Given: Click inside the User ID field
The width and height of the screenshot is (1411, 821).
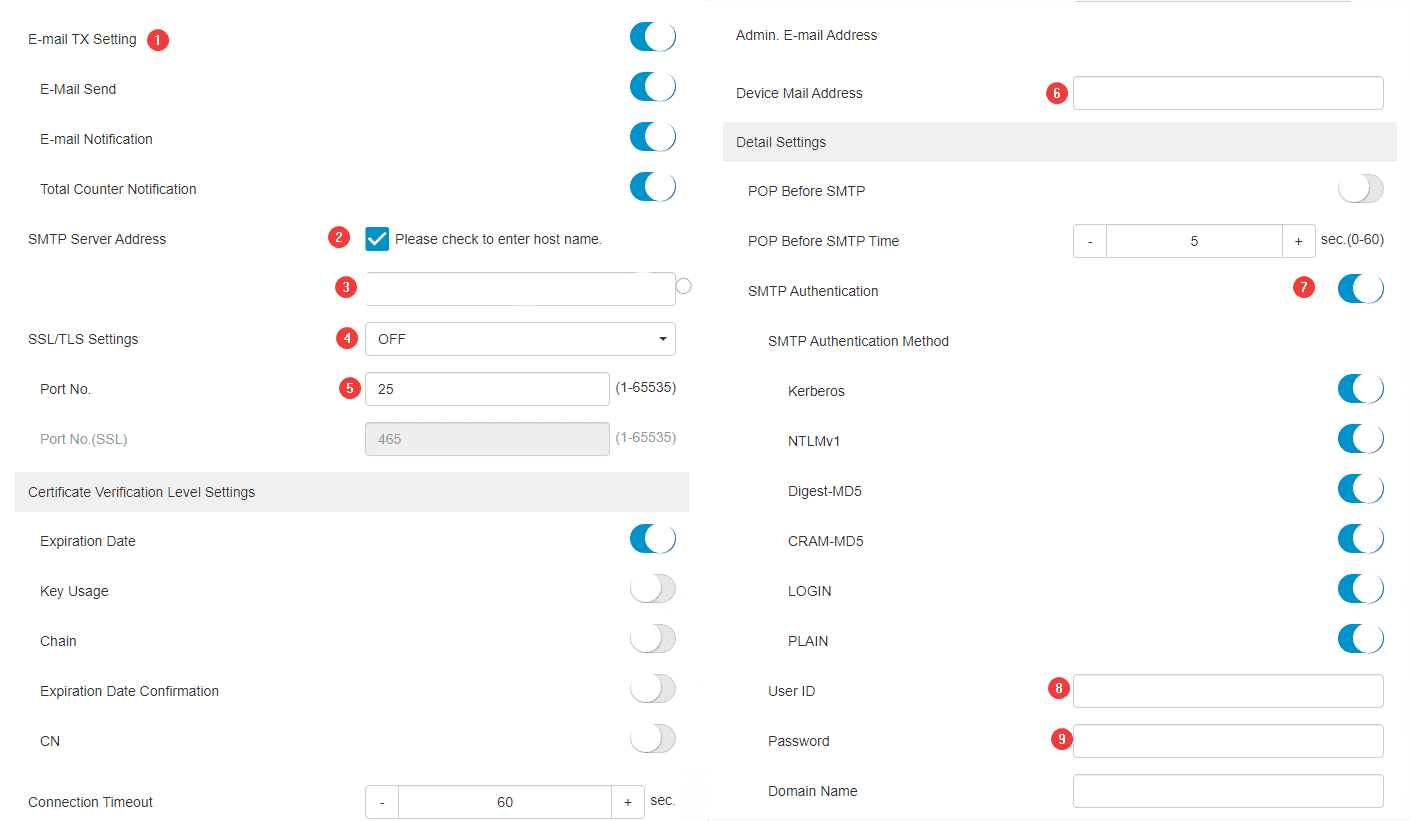Looking at the screenshot, I should pos(1227,690).
